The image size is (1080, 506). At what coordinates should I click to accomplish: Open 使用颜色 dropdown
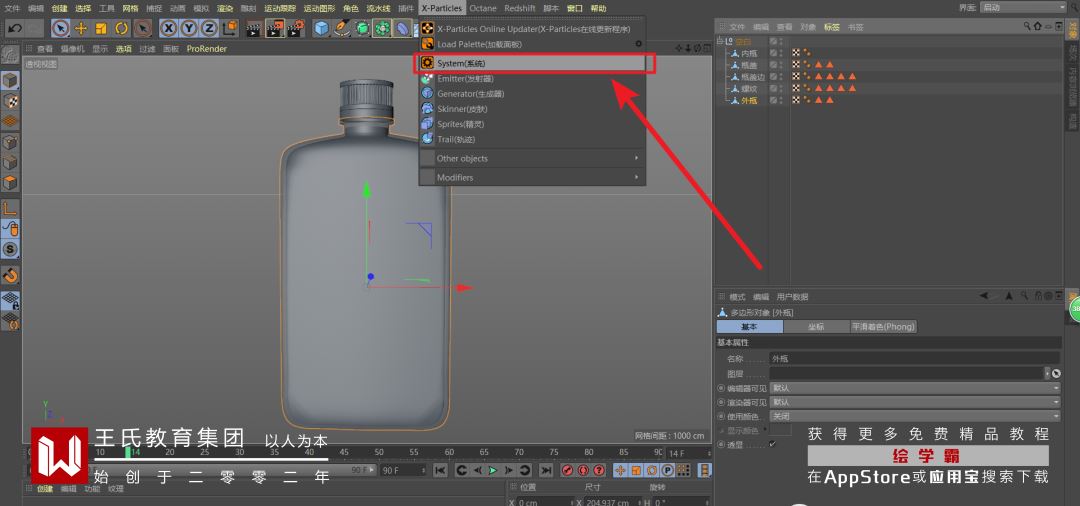[915, 417]
